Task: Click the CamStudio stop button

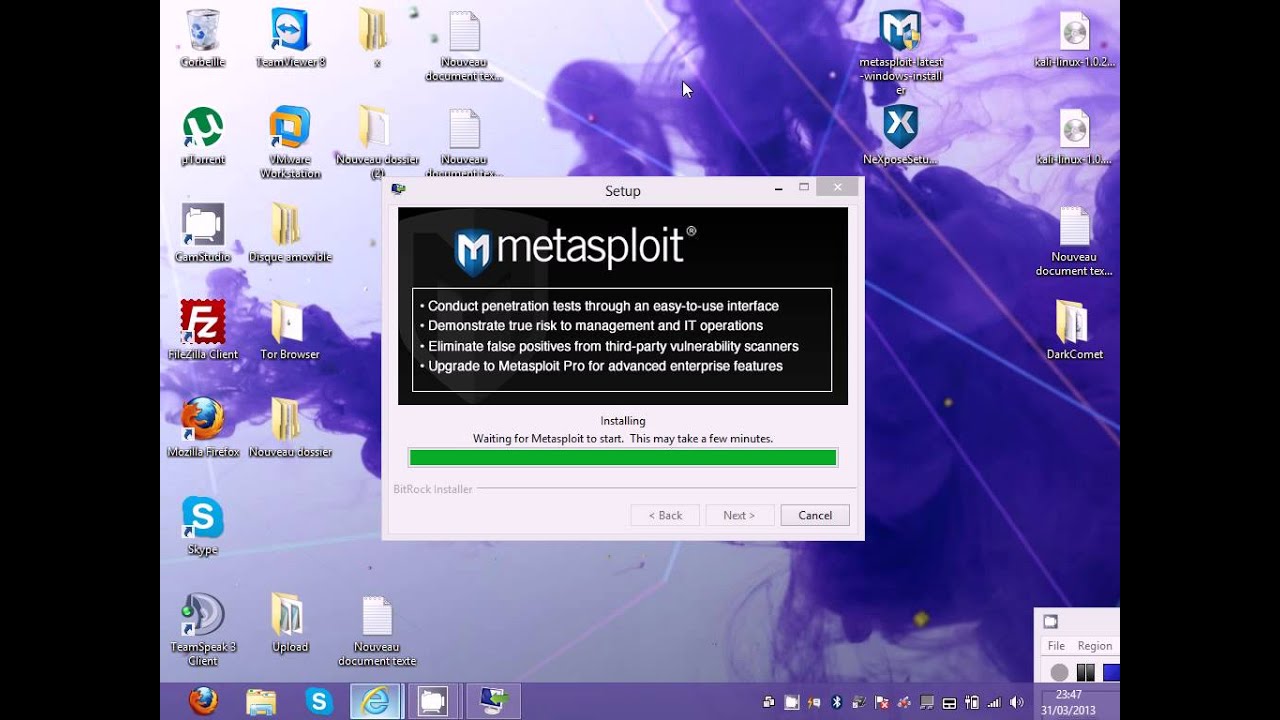Action: click(x=1110, y=672)
